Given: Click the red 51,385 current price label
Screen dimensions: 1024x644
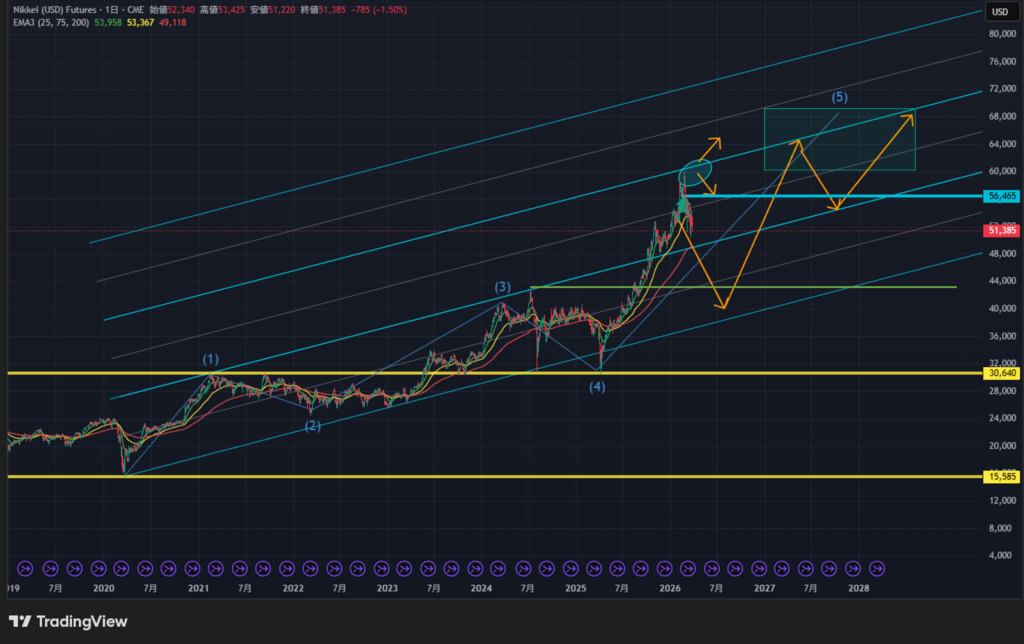Looking at the screenshot, I should pyautogui.click(x=1001, y=230).
